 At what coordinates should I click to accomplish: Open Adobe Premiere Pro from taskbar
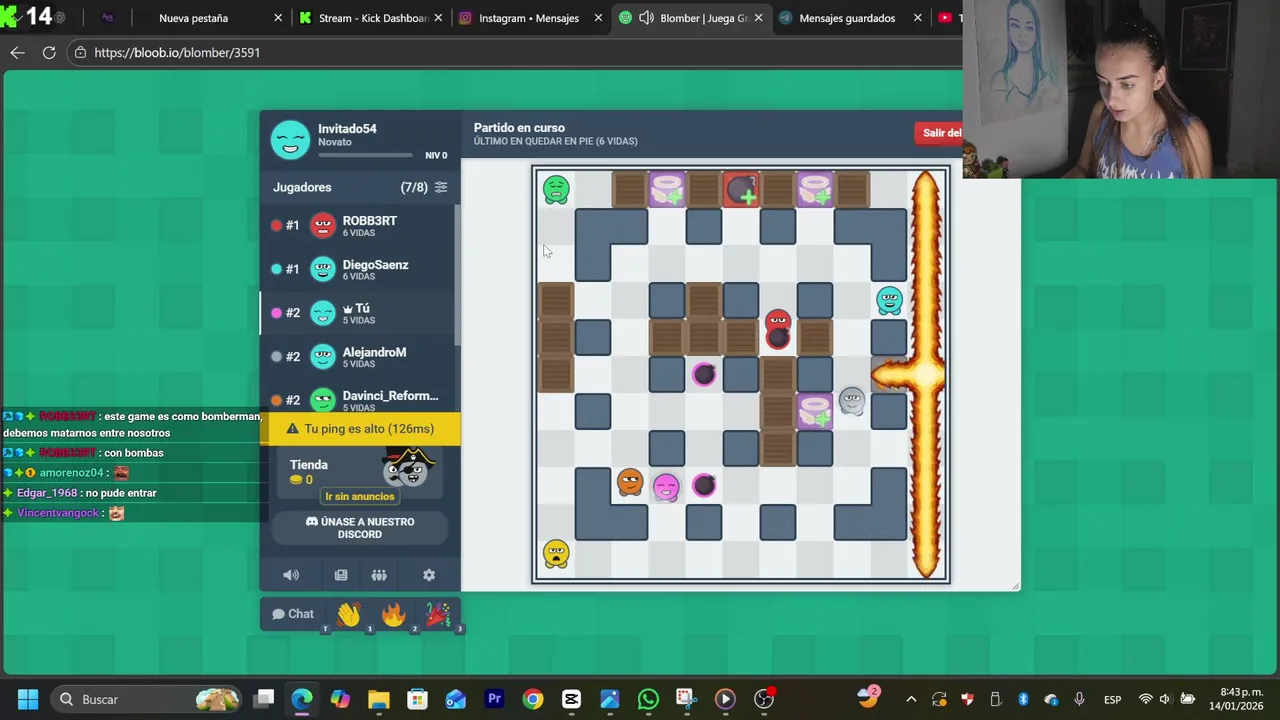coord(494,699)
